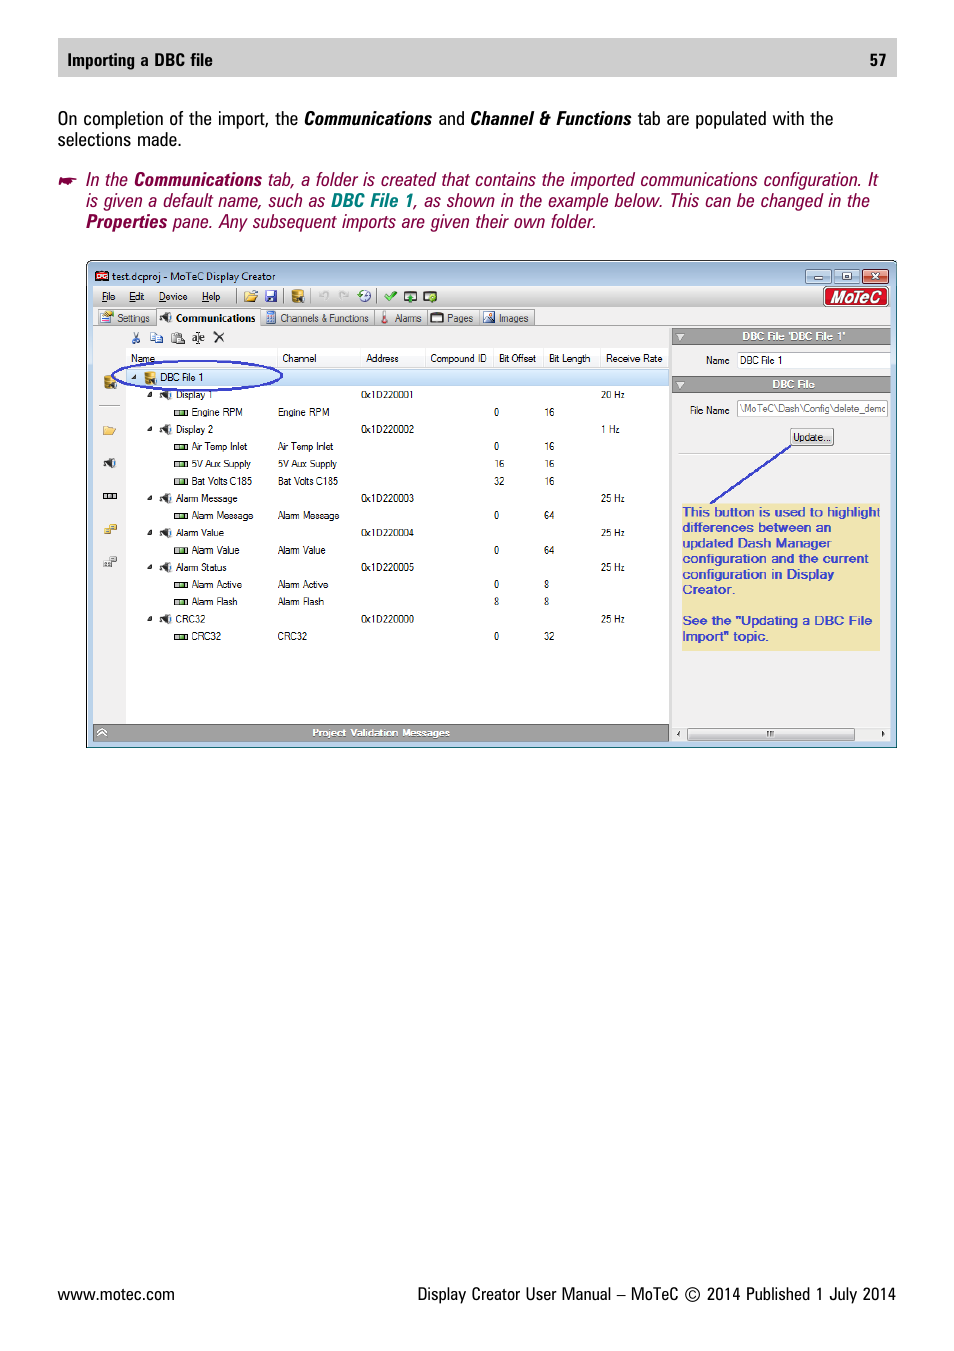
Task: Click properties pane horizontal scrollbar thumb
Action: pos(770,734)
